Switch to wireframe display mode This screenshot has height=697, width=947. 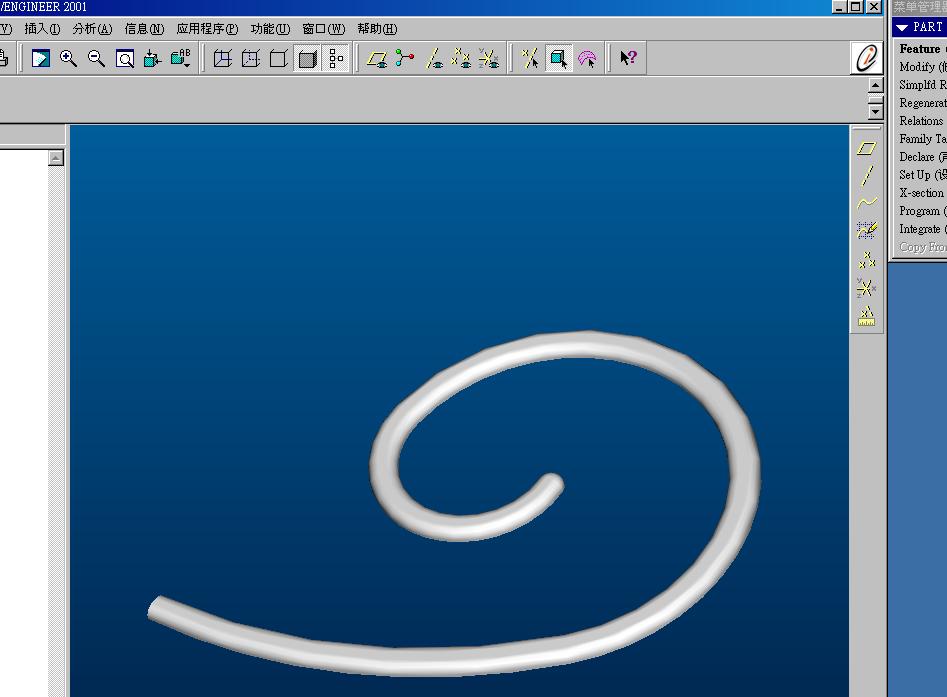click(x=223, y=59)
